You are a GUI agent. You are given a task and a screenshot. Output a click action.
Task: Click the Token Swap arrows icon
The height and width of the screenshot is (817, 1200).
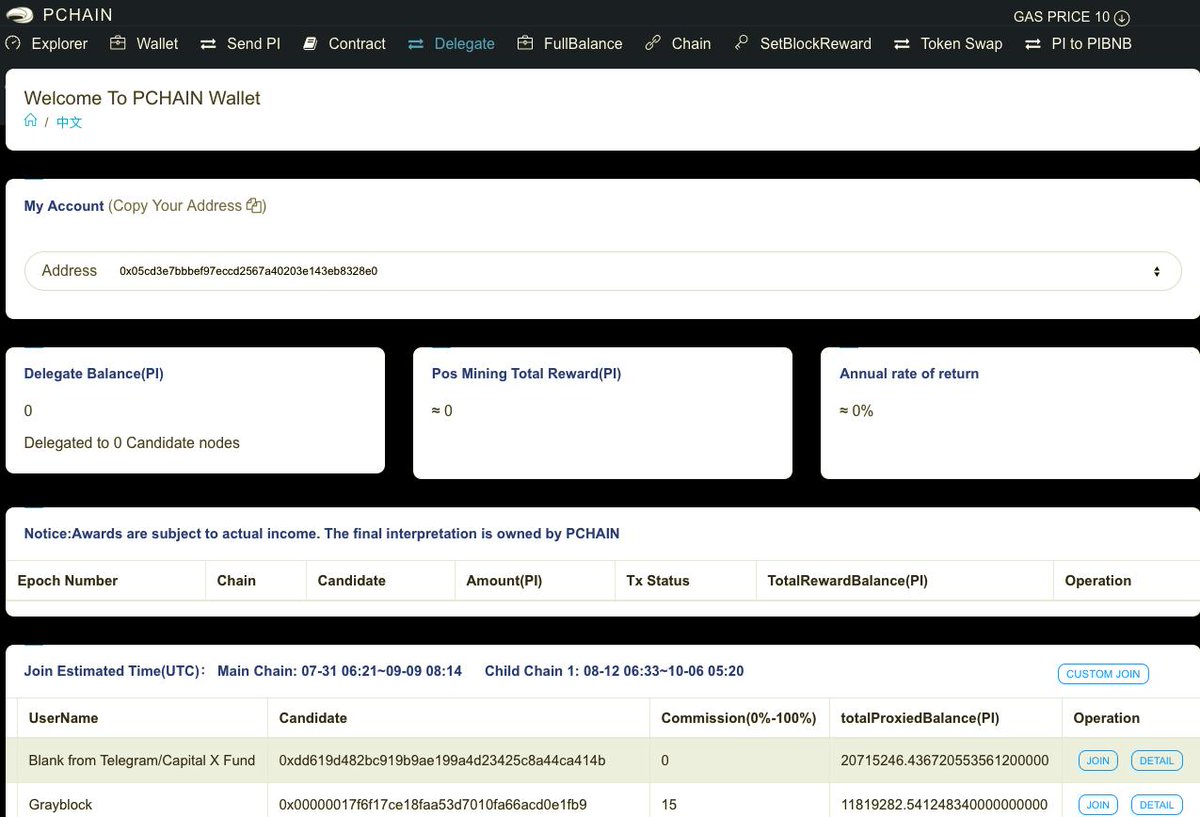point(902,44)
